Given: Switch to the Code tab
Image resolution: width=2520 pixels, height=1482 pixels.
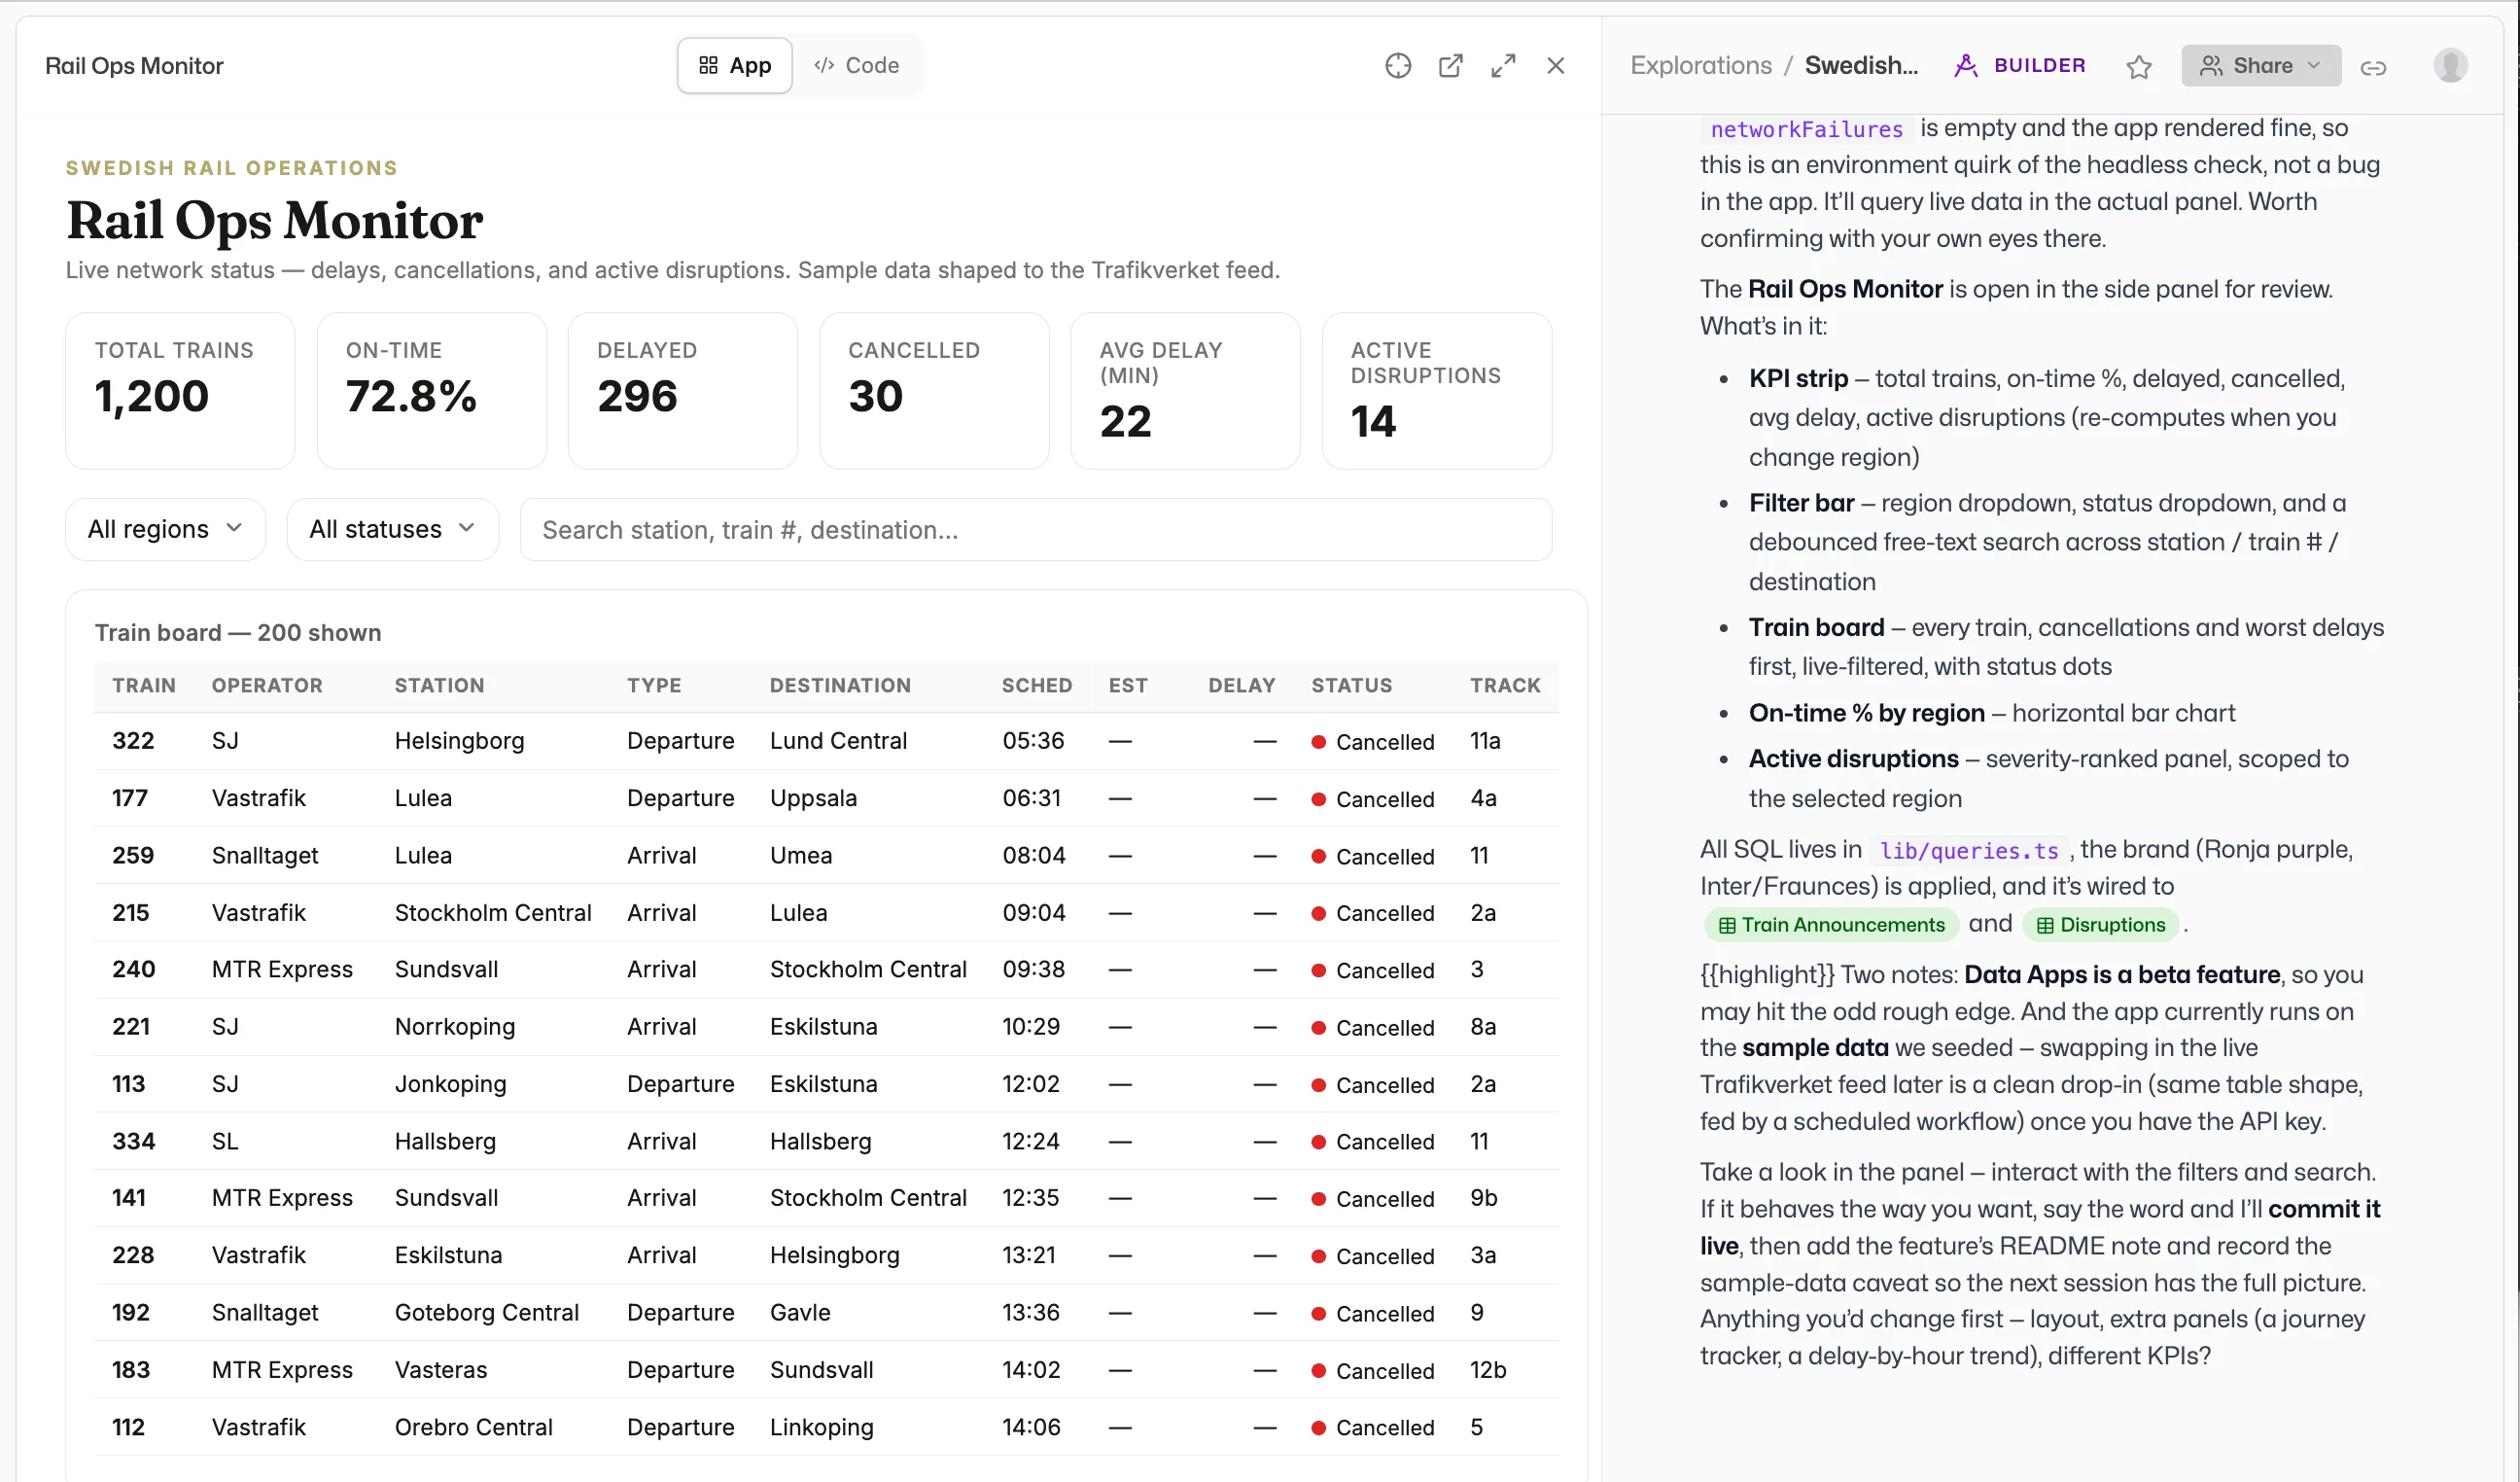Looking at the screenshot, I should click(x=857, y=66).
